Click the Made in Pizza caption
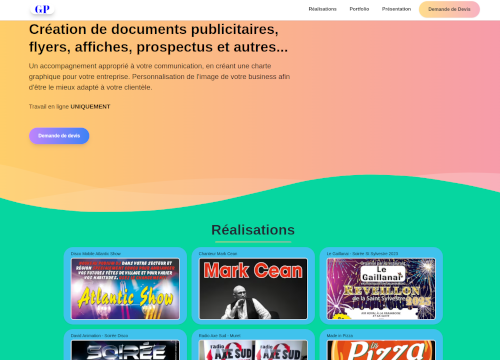 340,336
